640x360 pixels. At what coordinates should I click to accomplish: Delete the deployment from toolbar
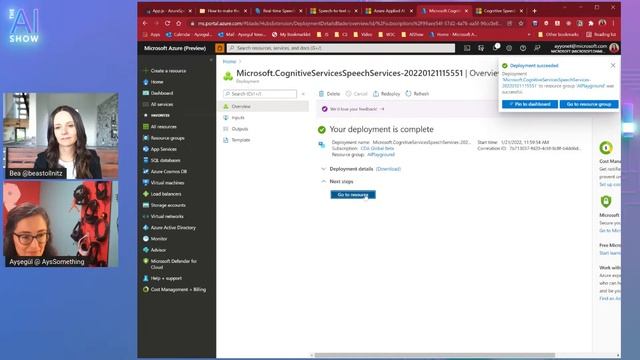coord(329,94)
